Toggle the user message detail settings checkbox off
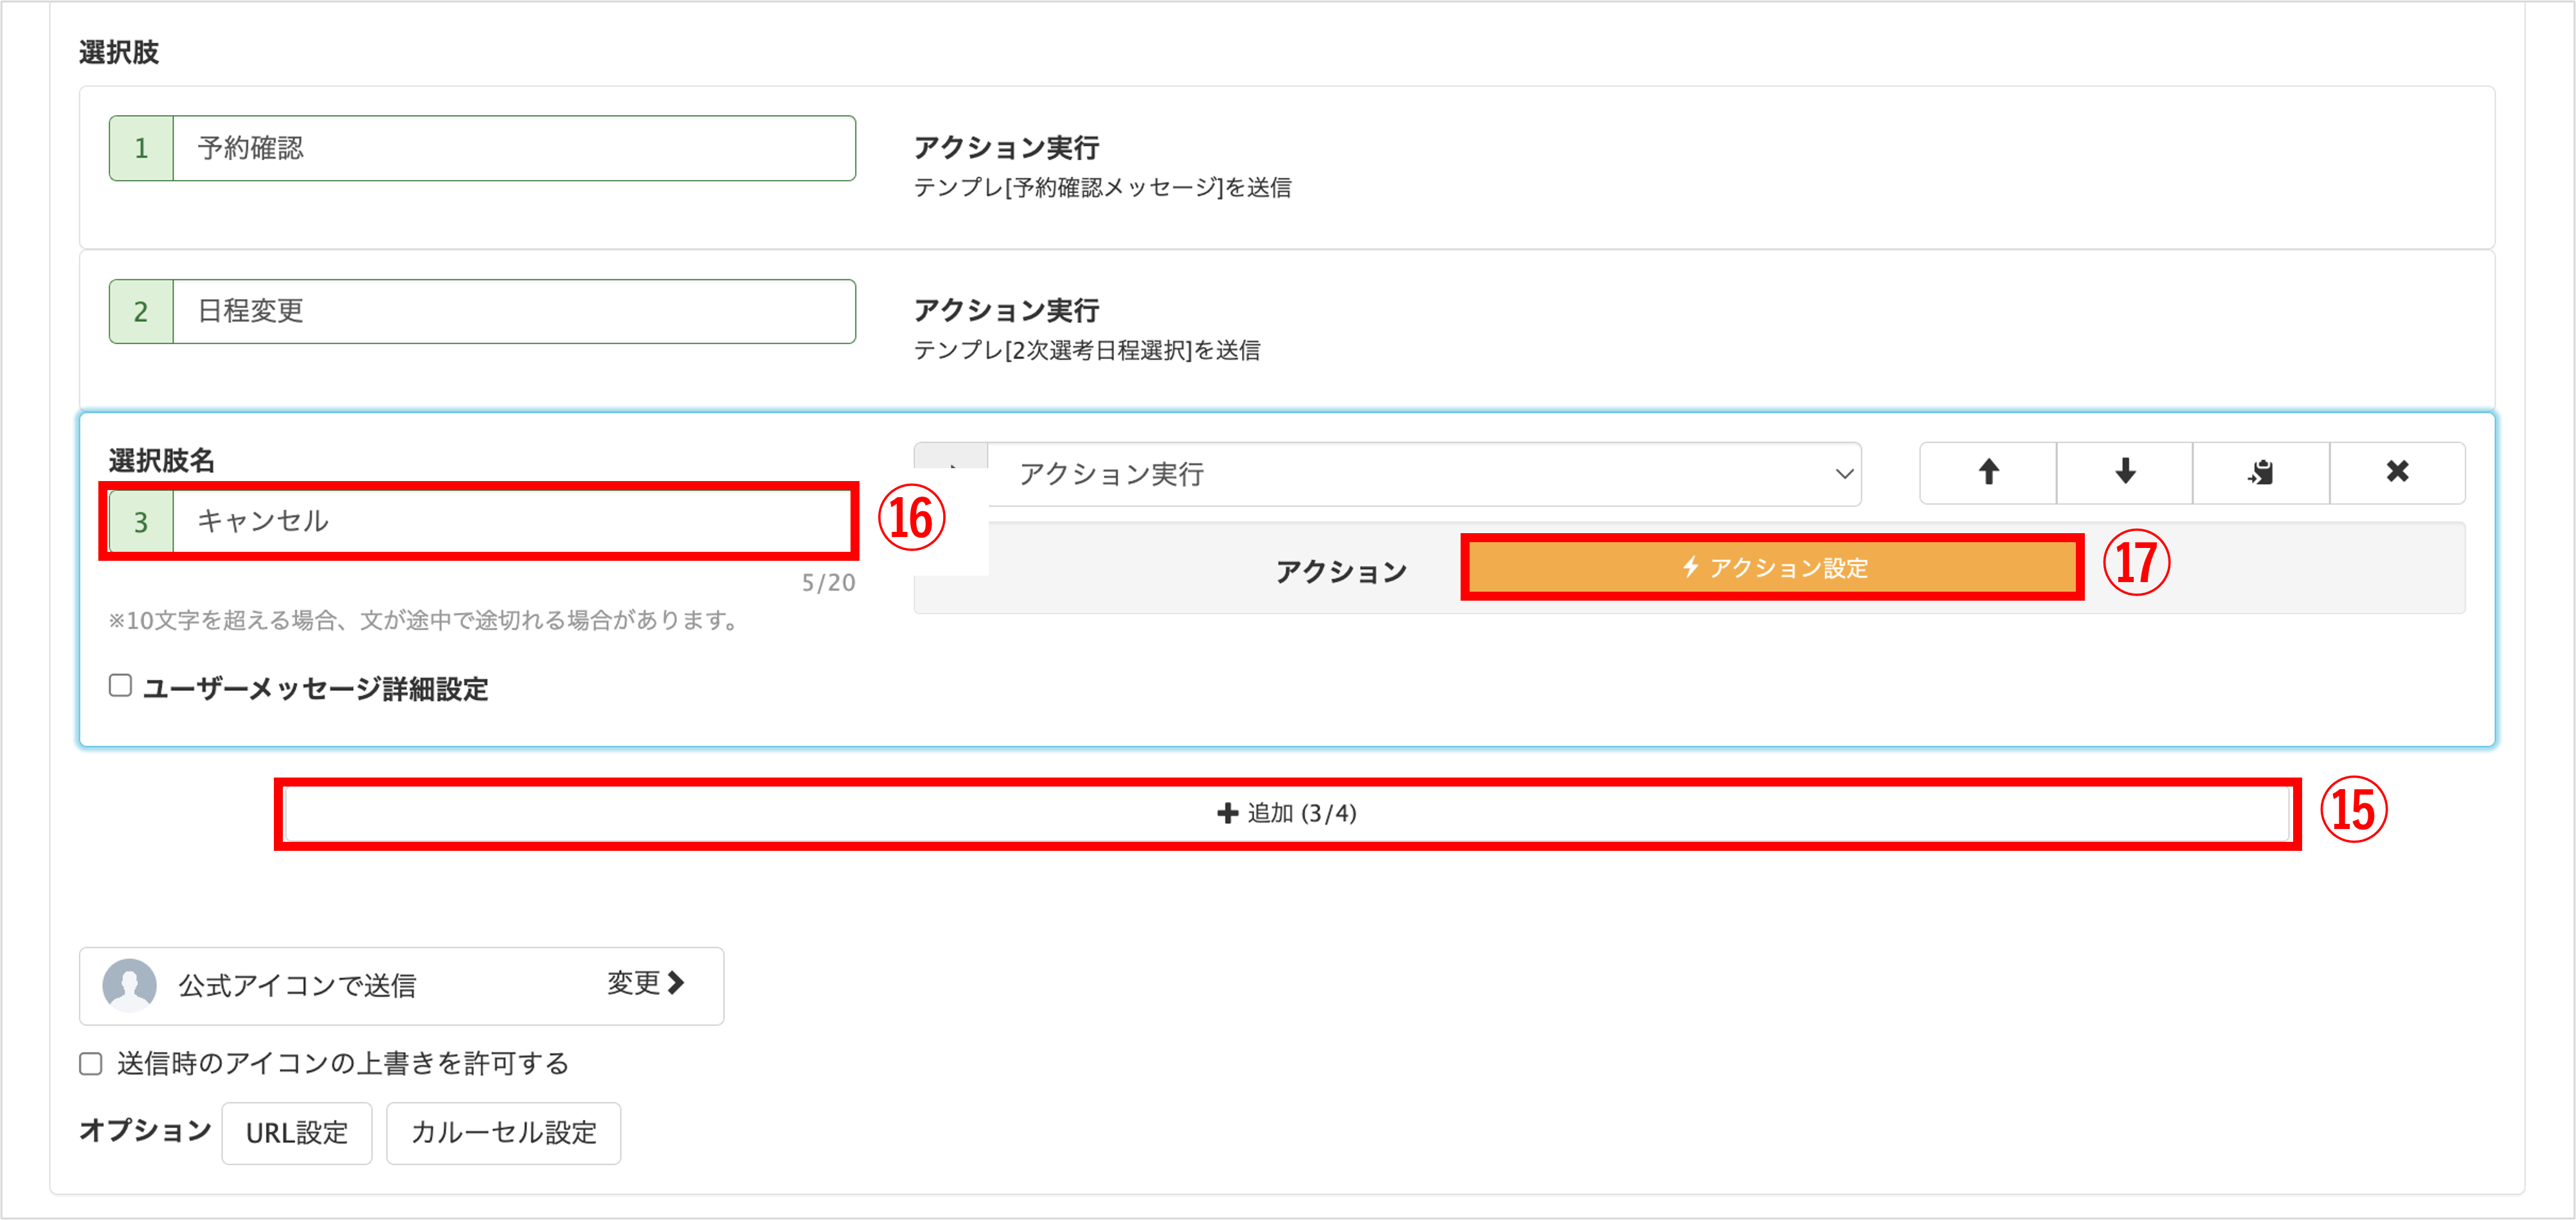 119,685
